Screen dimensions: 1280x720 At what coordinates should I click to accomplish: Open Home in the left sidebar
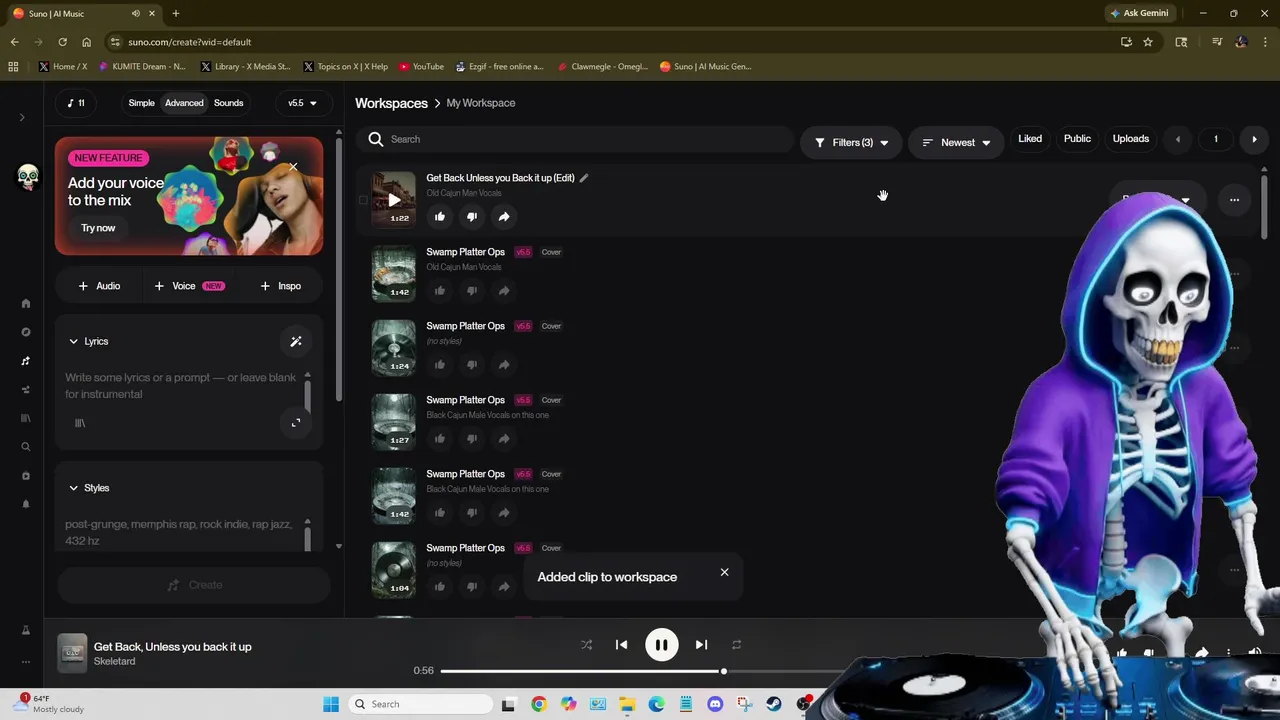pyautogui.click(x=26, y=303)
